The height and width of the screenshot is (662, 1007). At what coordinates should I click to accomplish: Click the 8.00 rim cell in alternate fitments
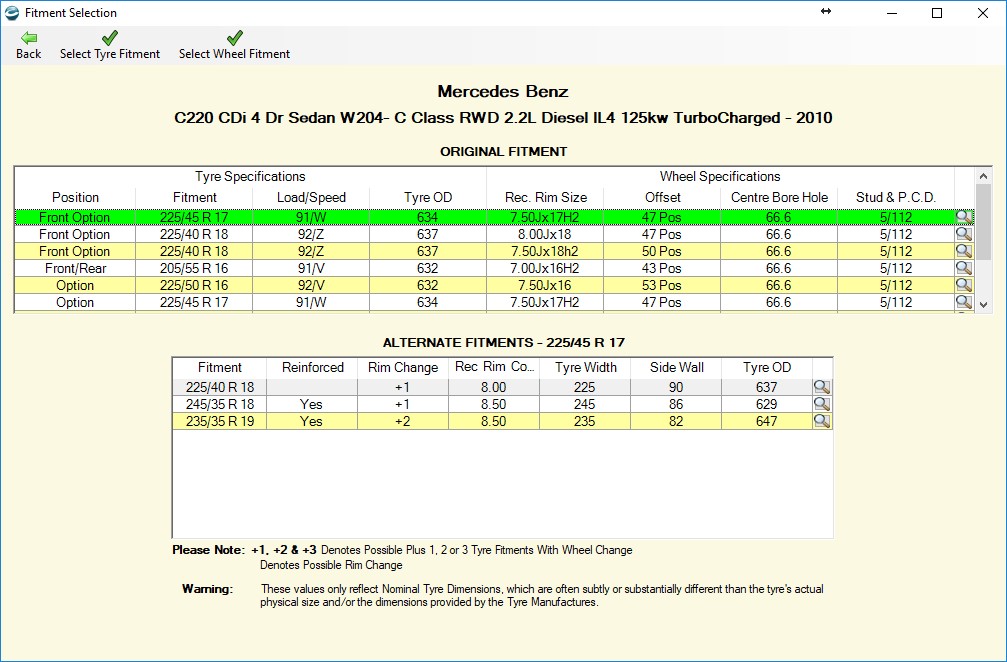[494, 387]
